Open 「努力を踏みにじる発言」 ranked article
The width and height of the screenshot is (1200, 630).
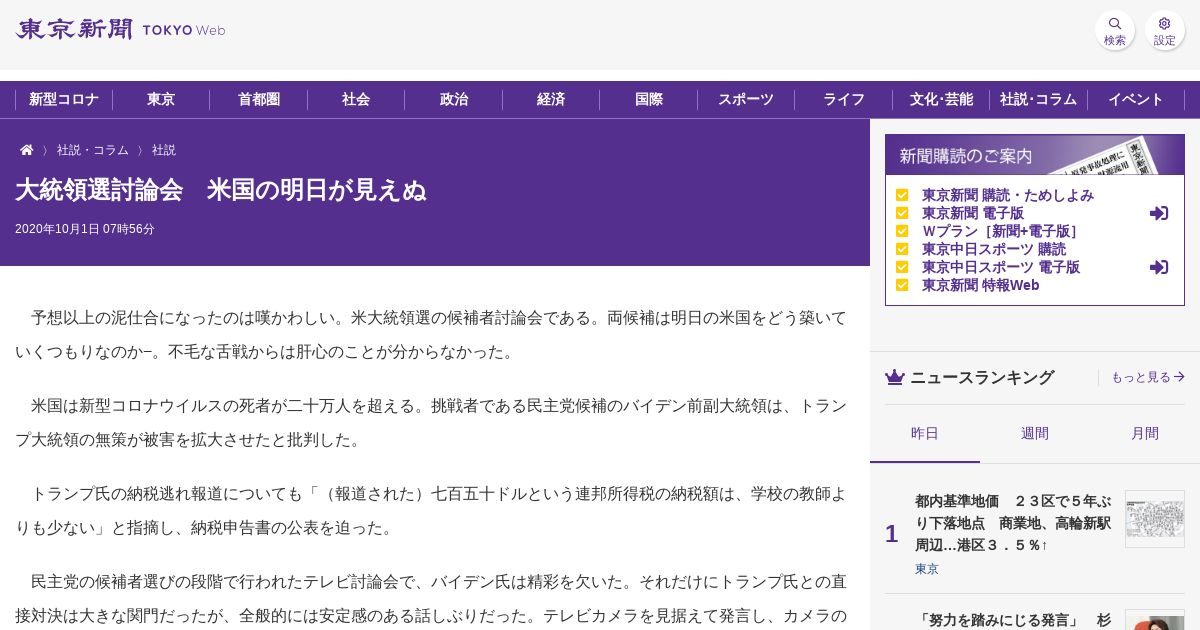click(x=1013, y=620)
